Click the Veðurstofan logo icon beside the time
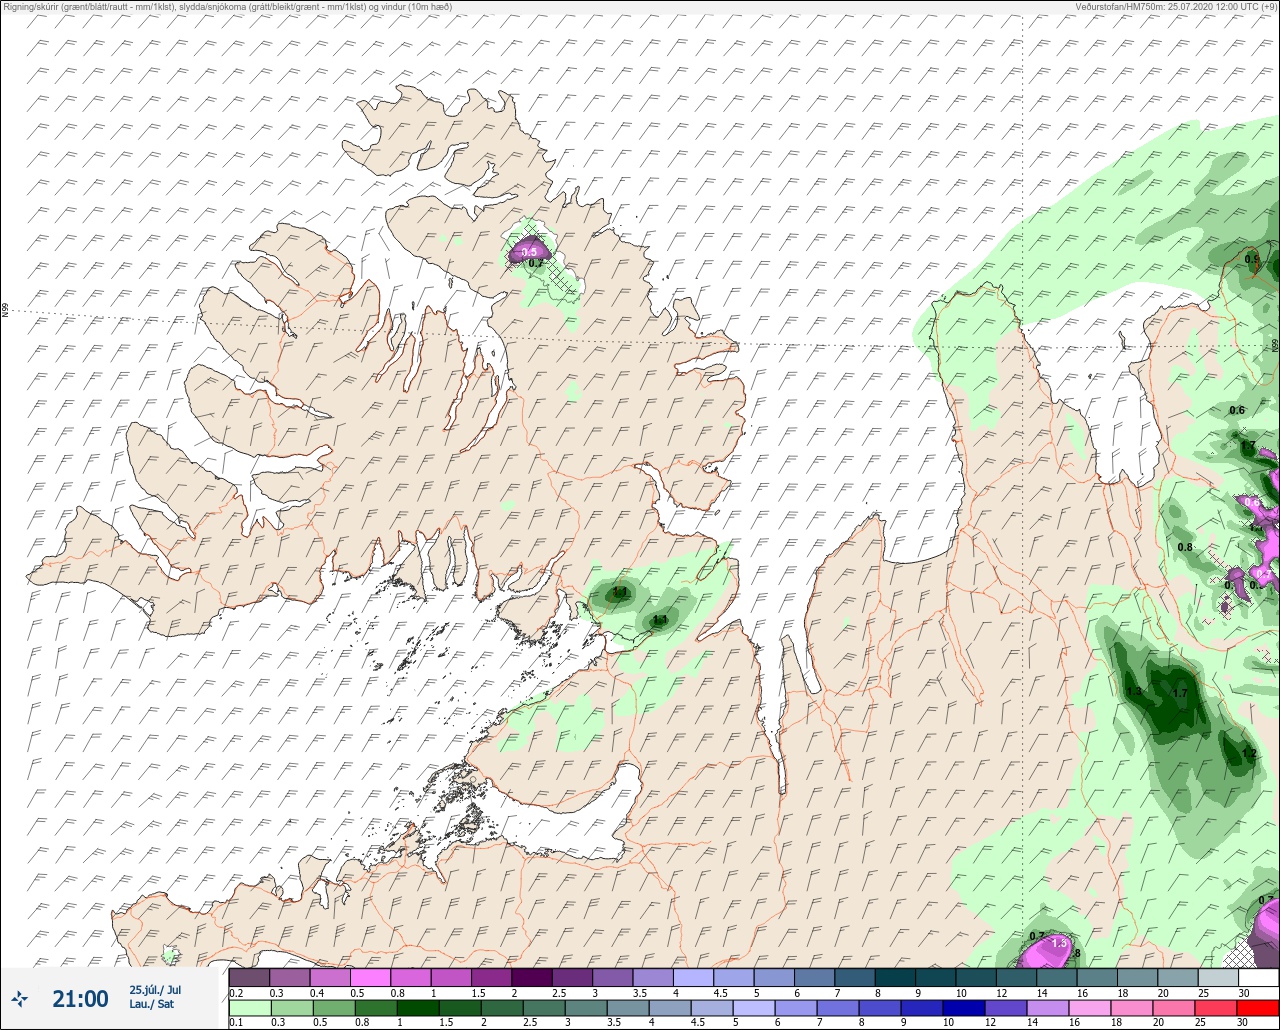The width and height of the screenshot is (1280, 1030). (20, 998)
